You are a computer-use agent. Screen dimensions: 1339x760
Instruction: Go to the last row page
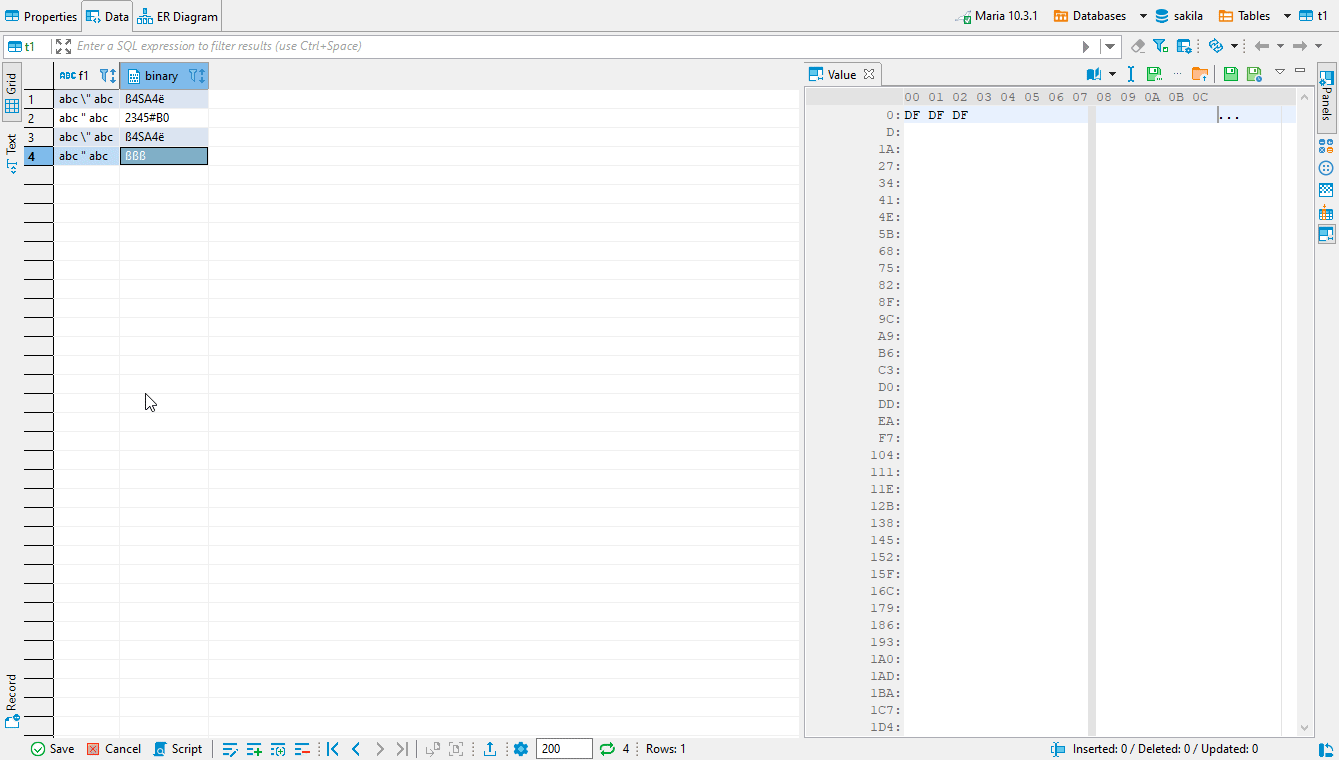402,749
